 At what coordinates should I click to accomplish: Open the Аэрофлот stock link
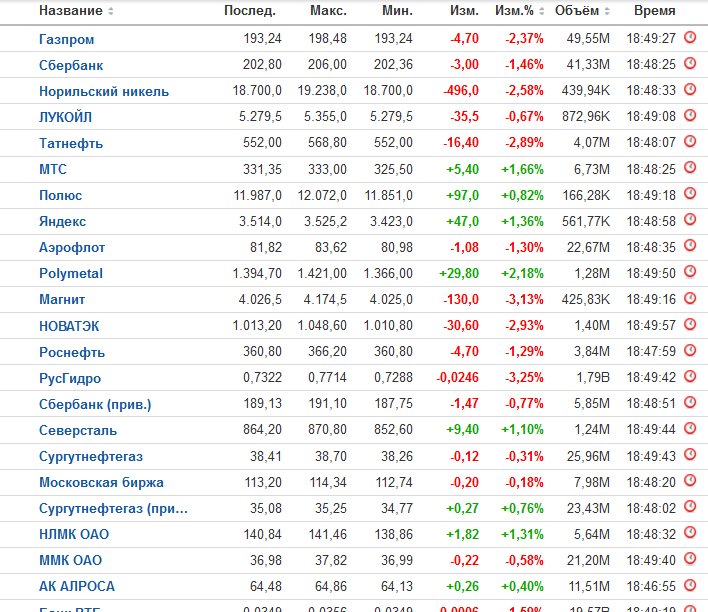pyautogui.click(x=72, y=248)
